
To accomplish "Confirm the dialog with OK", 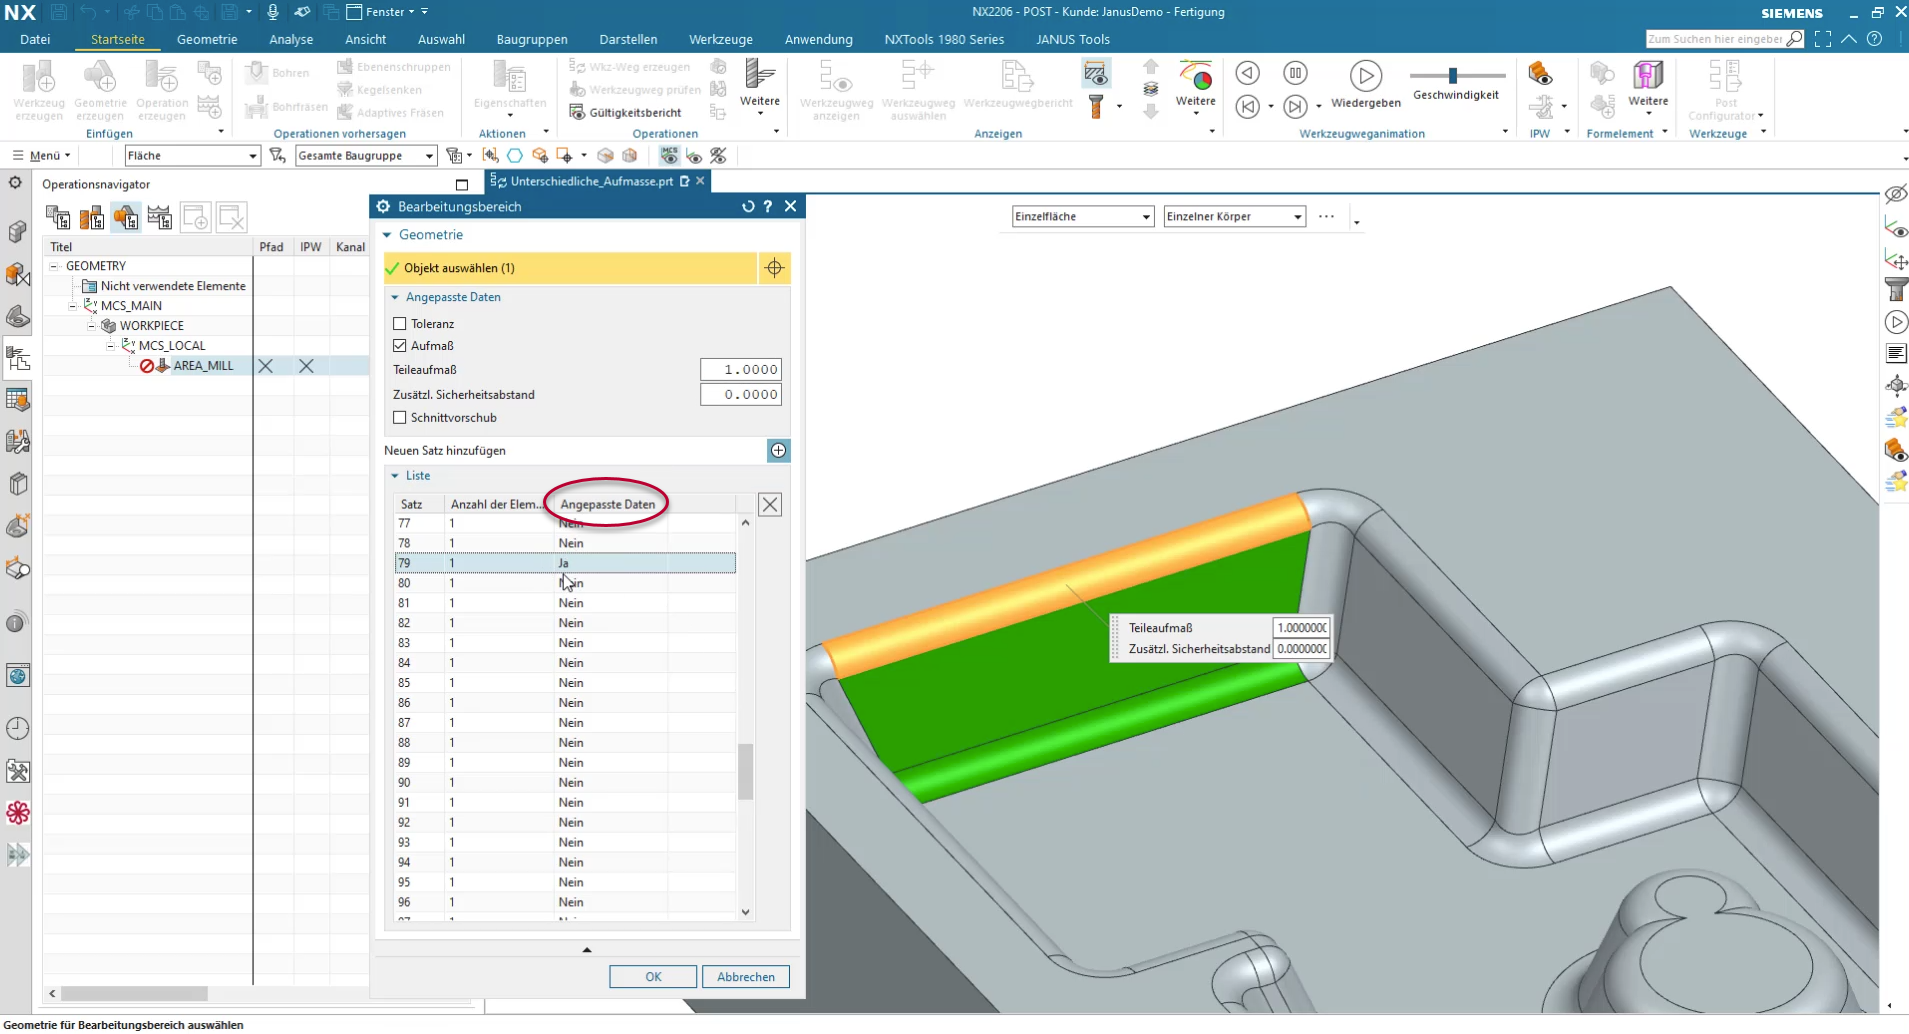I will click(653, 977).
